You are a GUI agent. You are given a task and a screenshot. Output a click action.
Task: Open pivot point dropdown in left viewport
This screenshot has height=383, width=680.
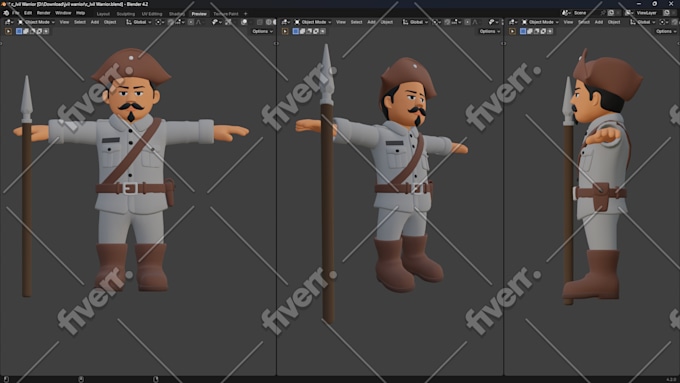click(160, 22)
